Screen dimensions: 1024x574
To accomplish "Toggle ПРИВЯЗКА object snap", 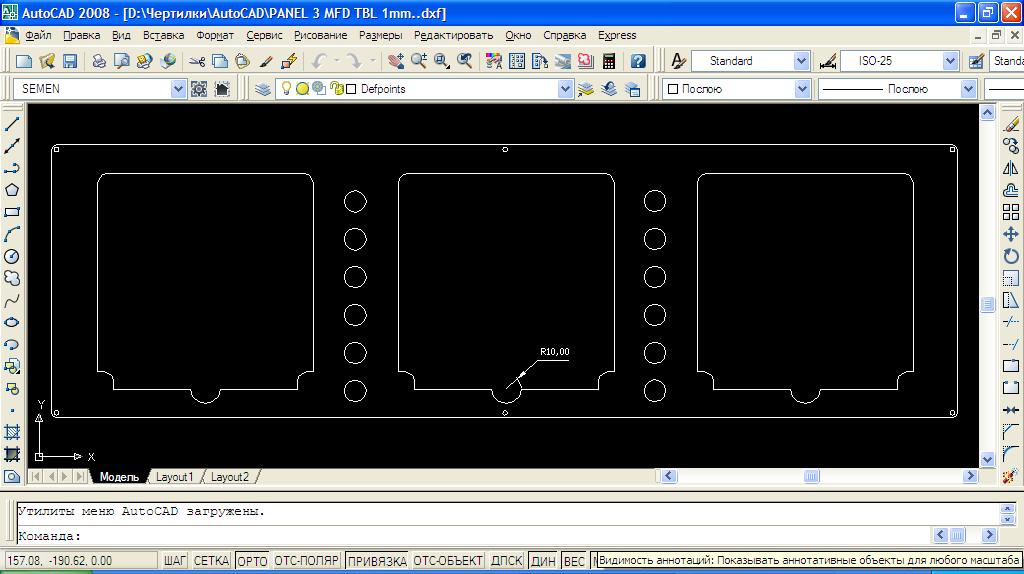I will [x=377, y=560].
